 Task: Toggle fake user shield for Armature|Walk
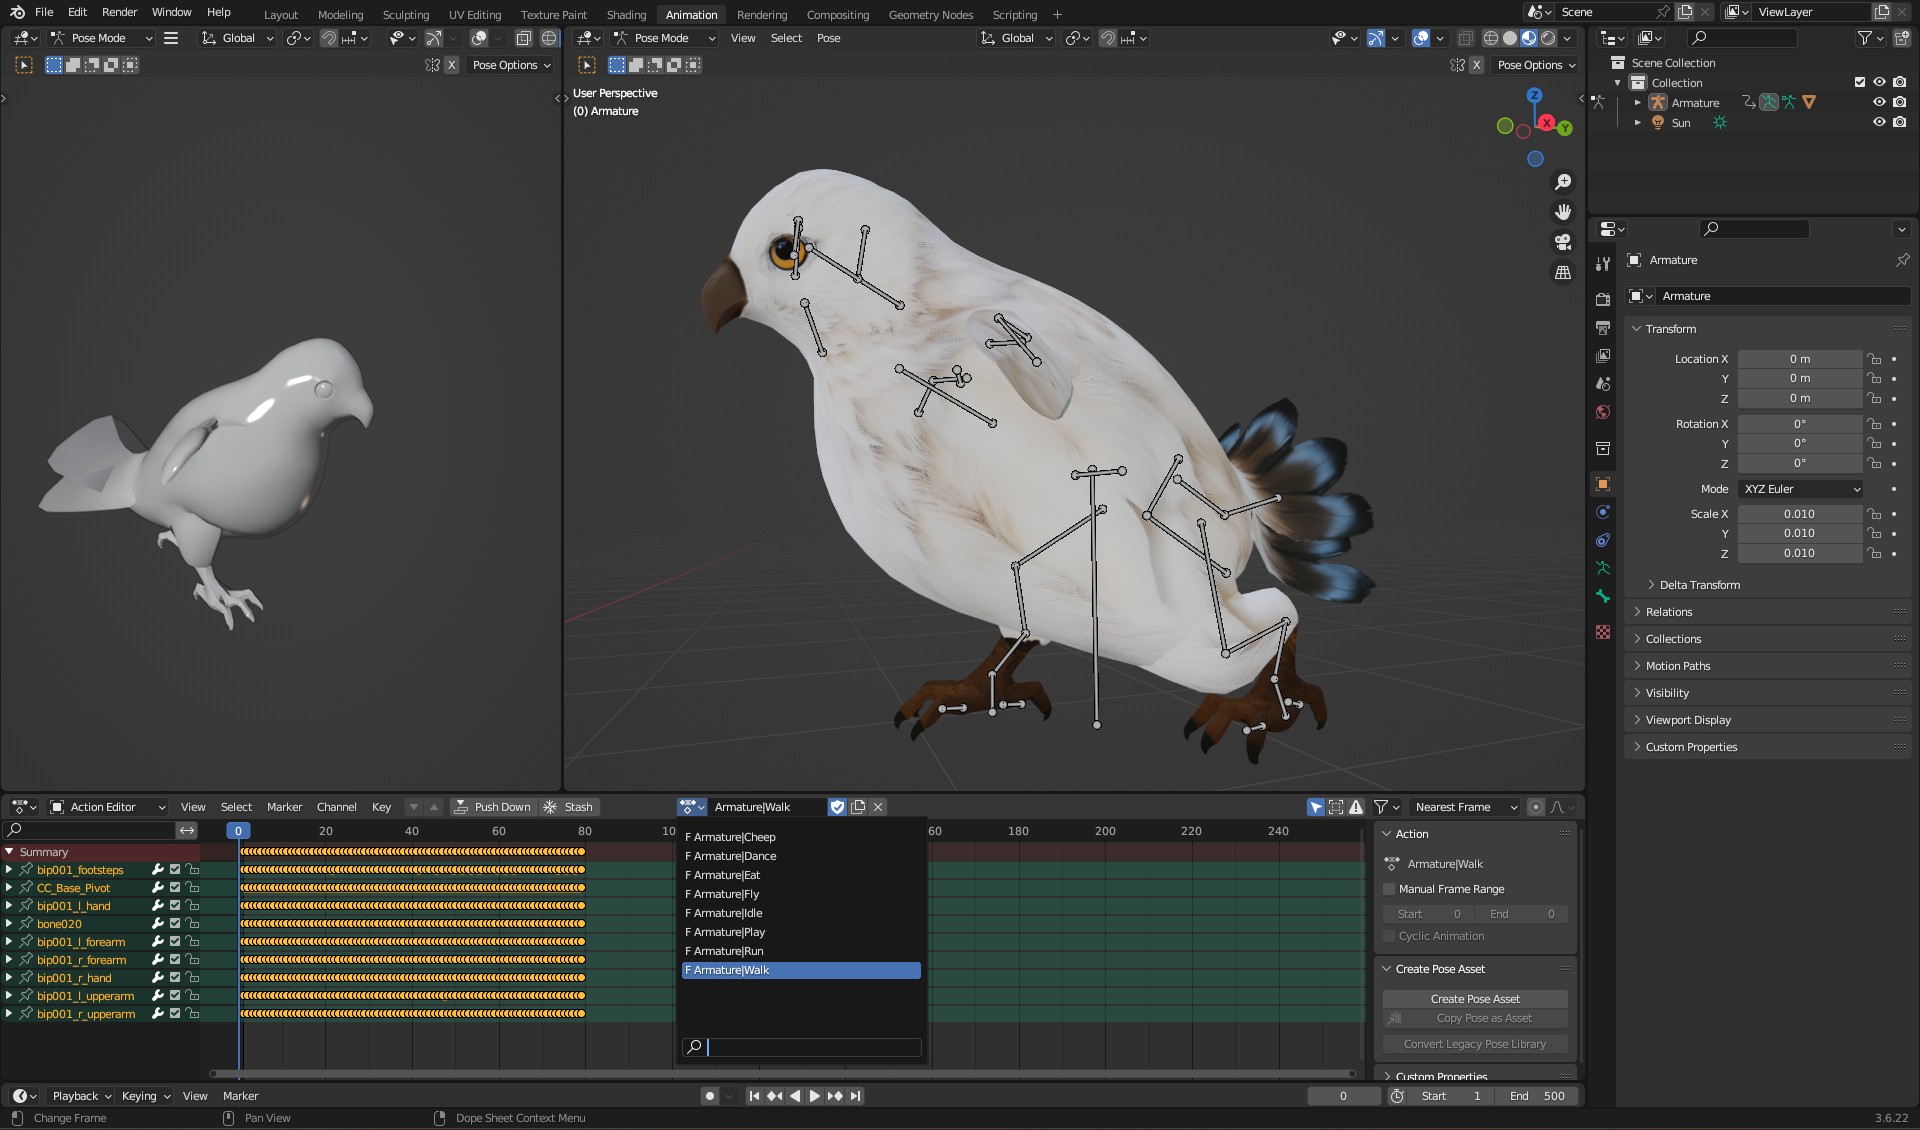(837, 807)
